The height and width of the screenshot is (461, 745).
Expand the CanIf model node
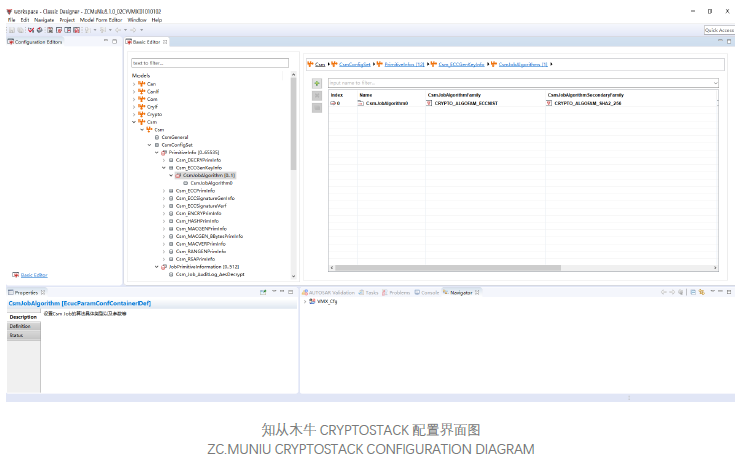pos(134,92)
